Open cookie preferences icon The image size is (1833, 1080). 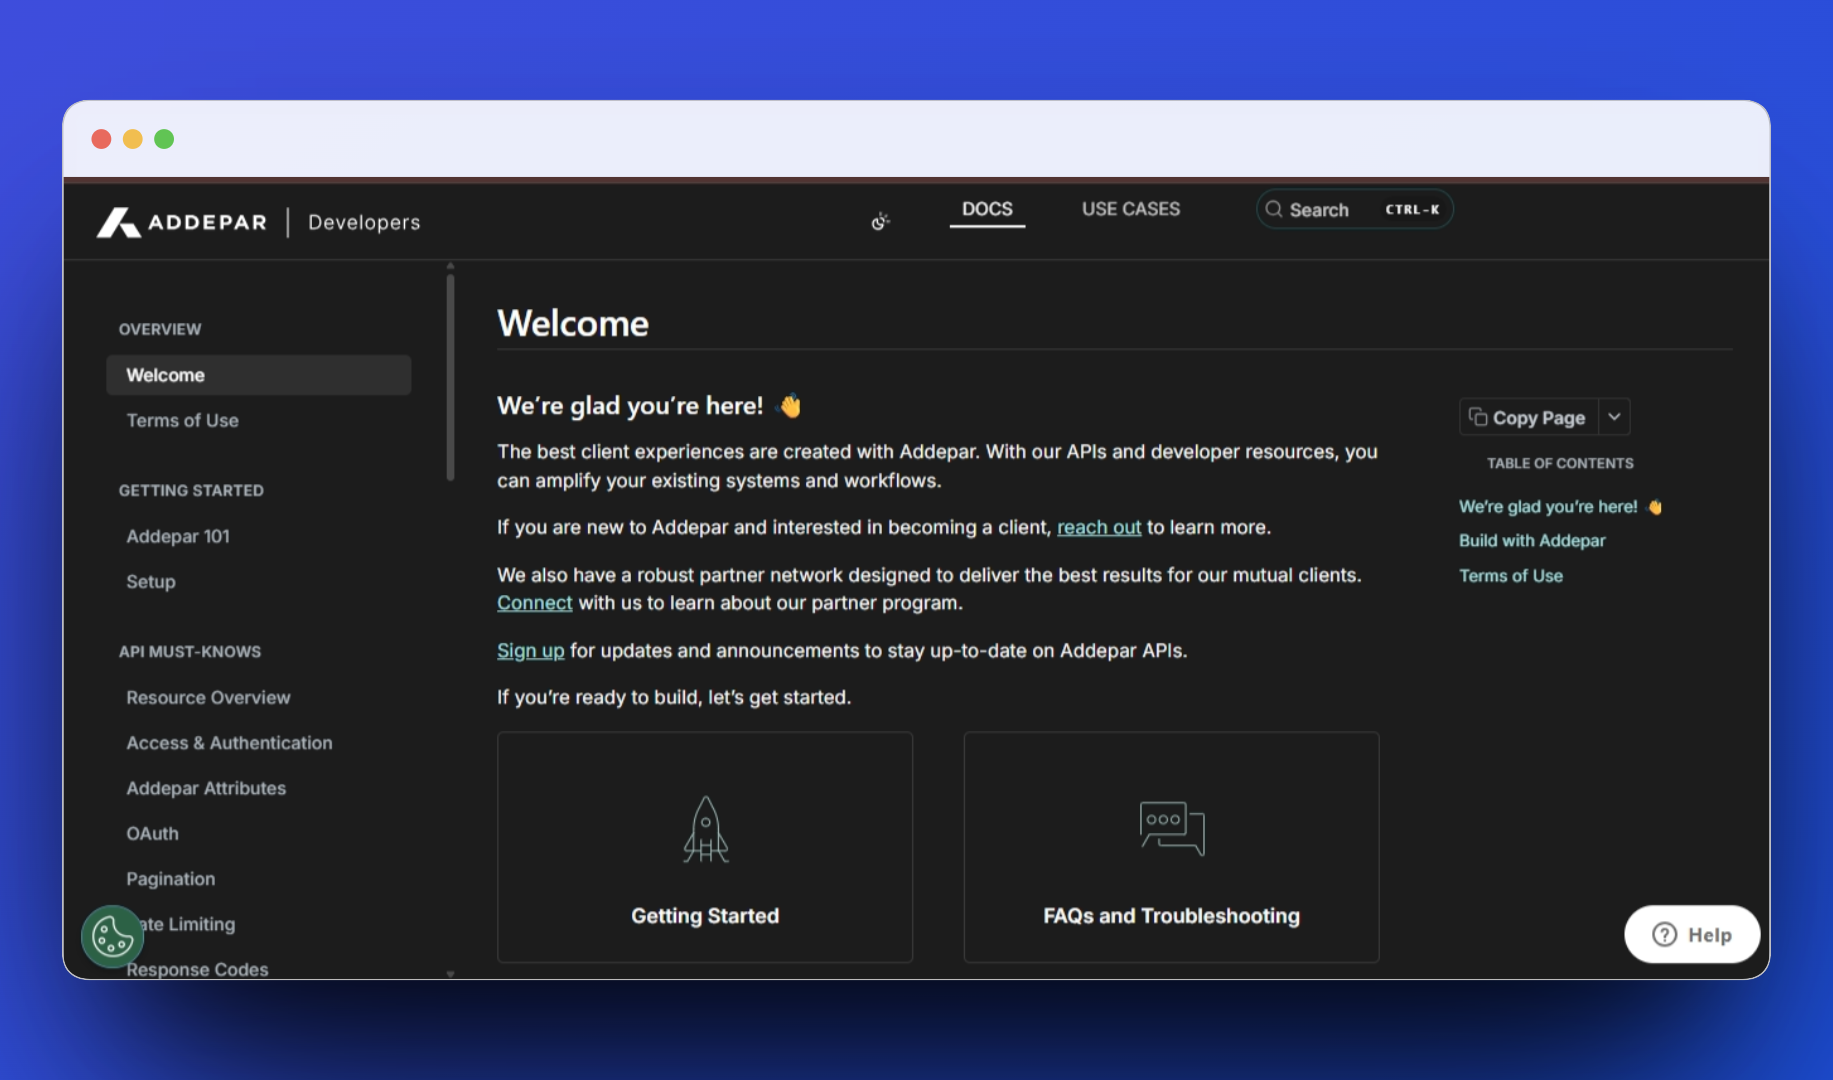[x=113, y=937]
